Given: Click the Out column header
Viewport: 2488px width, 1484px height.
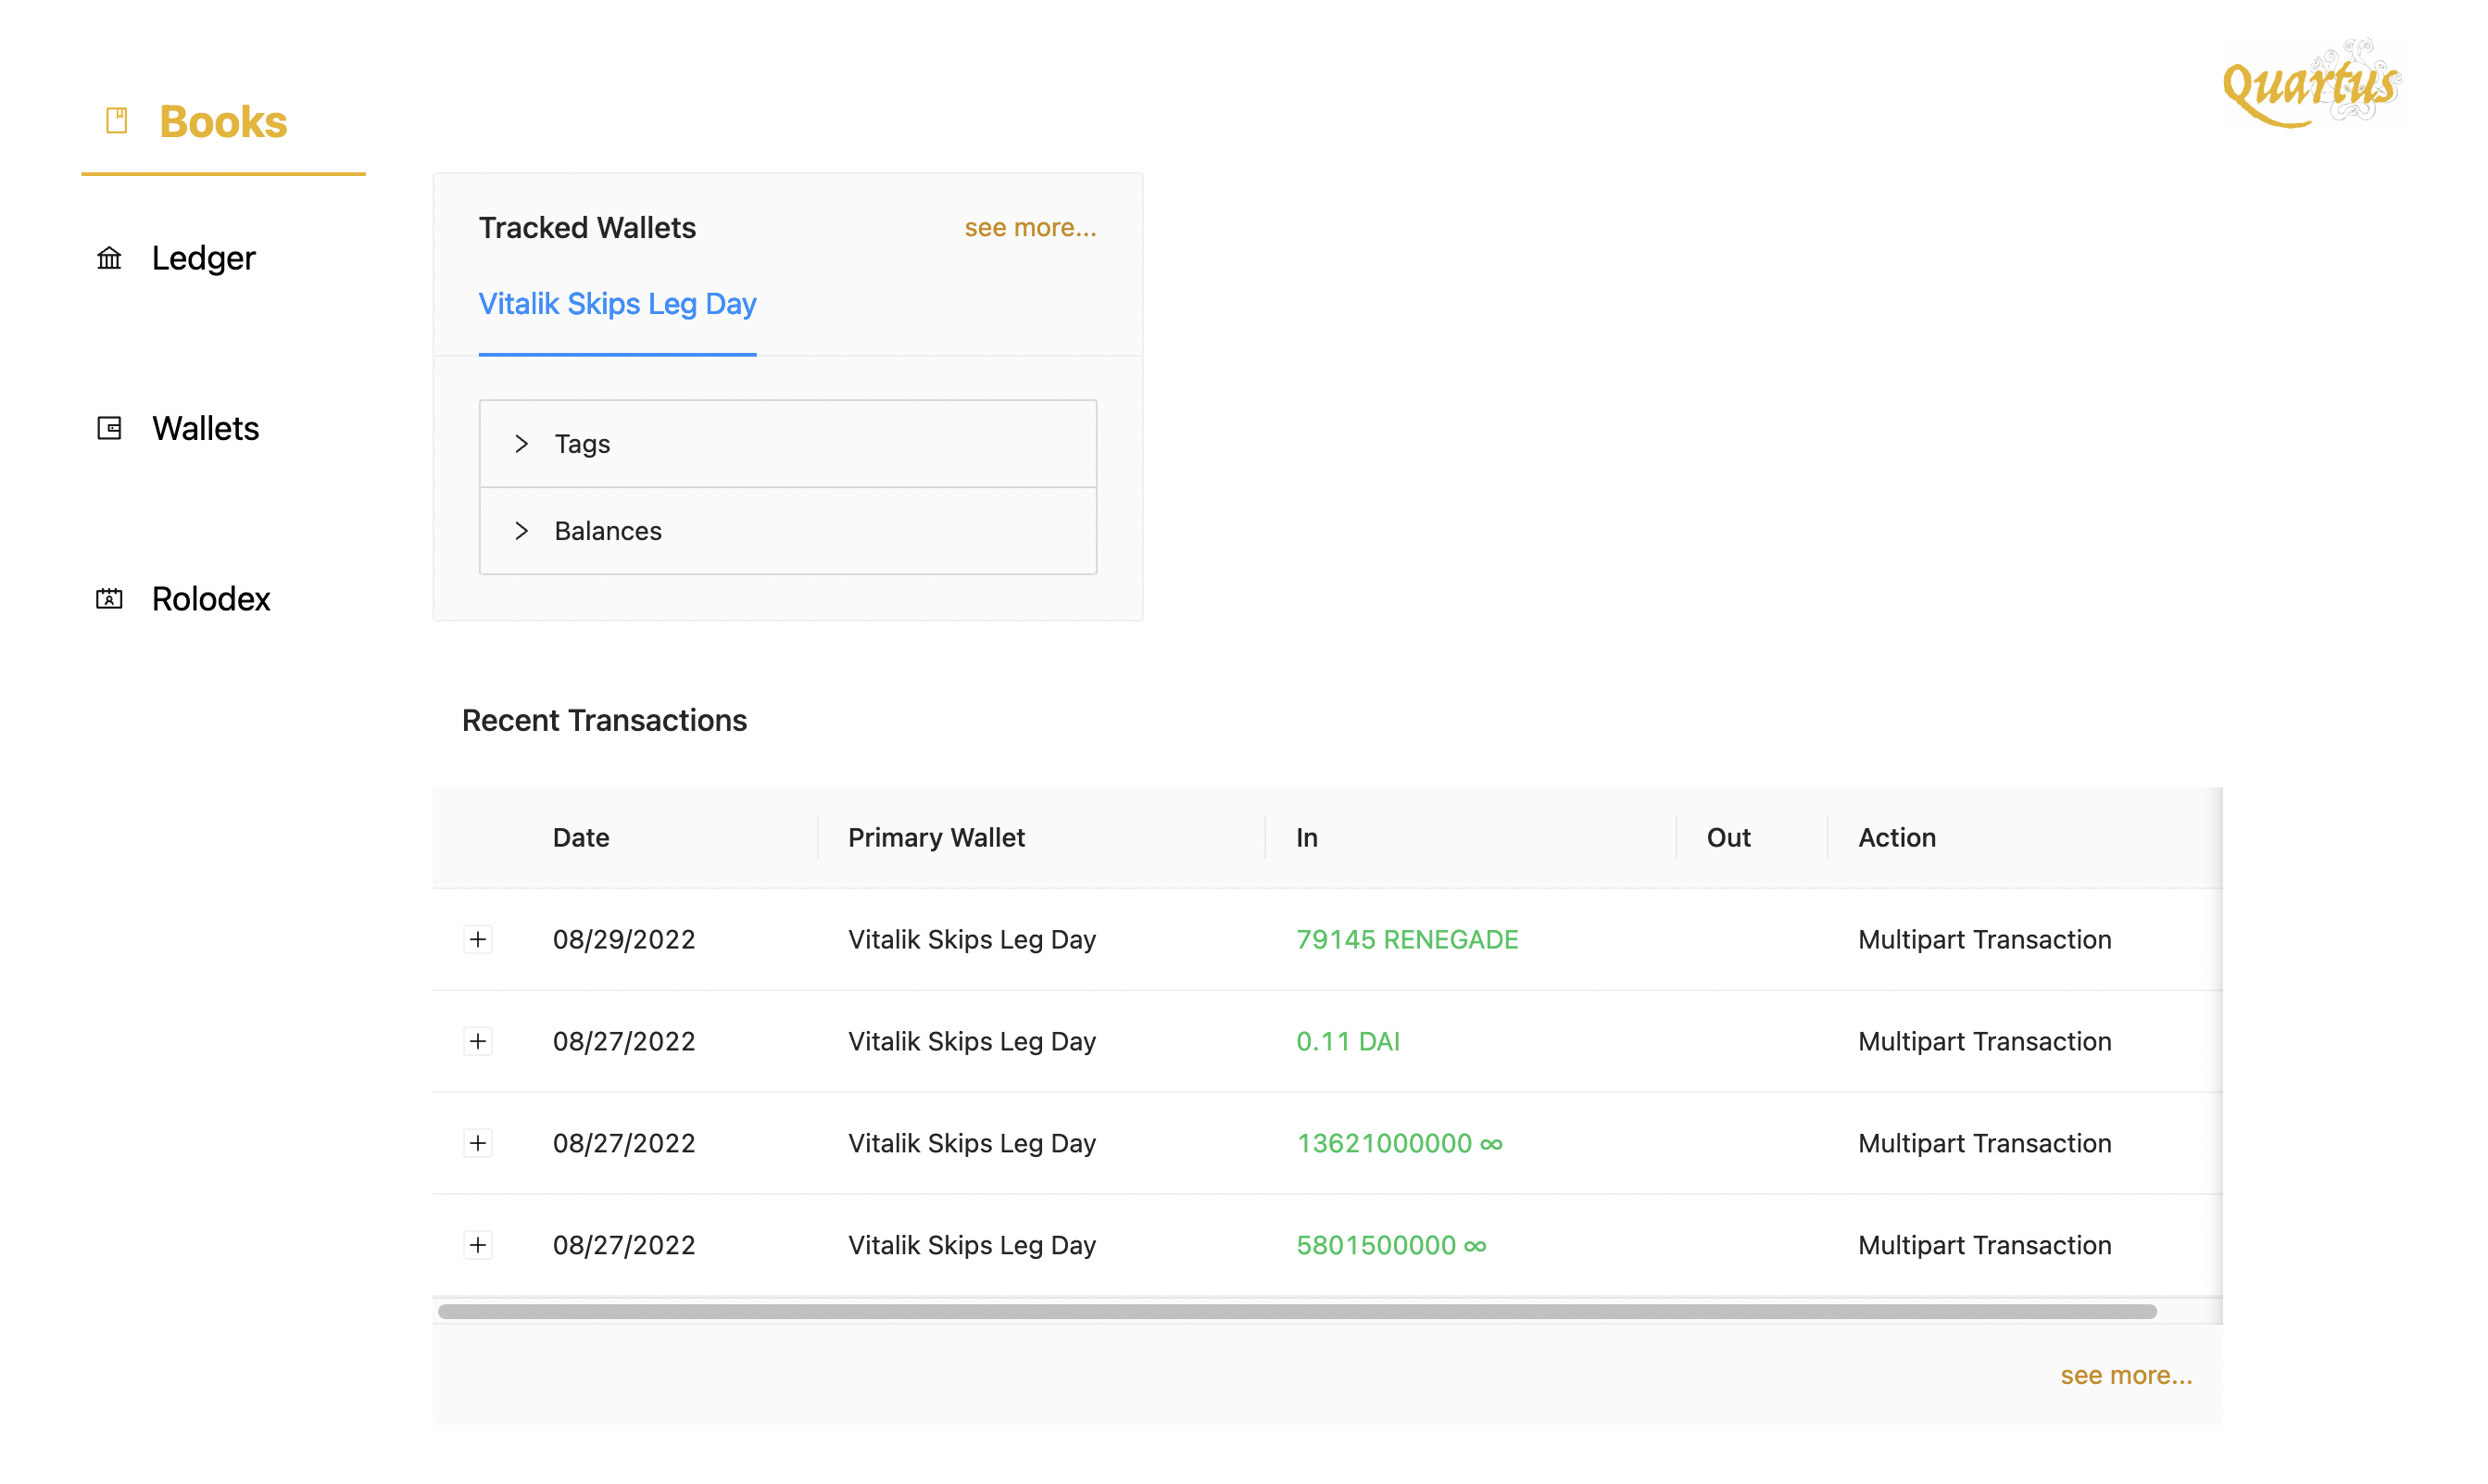Looking at the screenshot, I should pos(1728,838).
